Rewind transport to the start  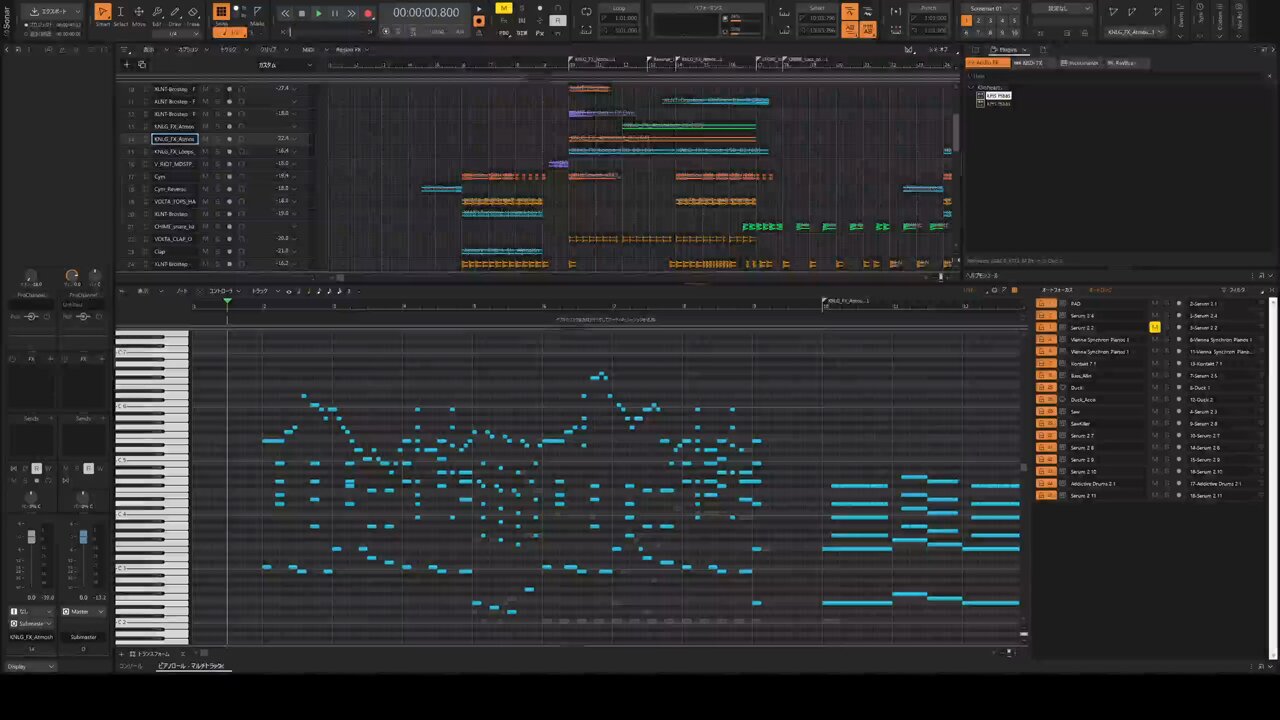pos(285,14)
